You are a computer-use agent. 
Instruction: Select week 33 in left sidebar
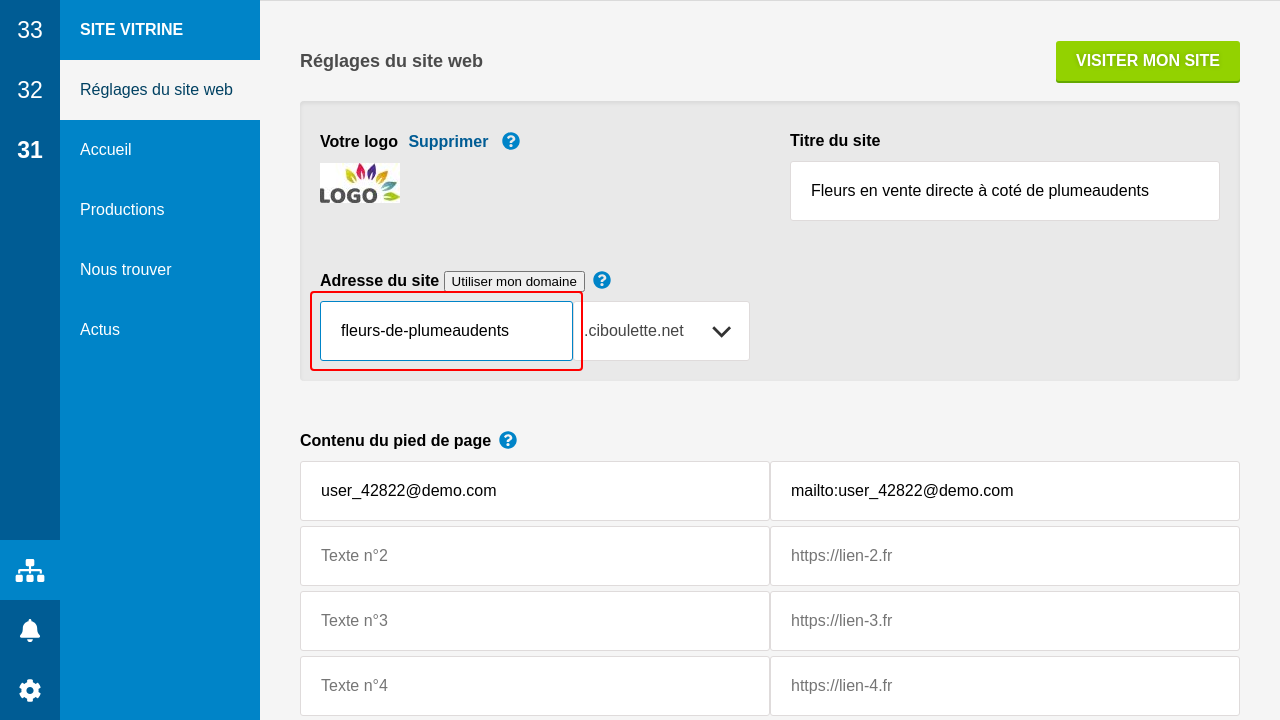[30, 30]
